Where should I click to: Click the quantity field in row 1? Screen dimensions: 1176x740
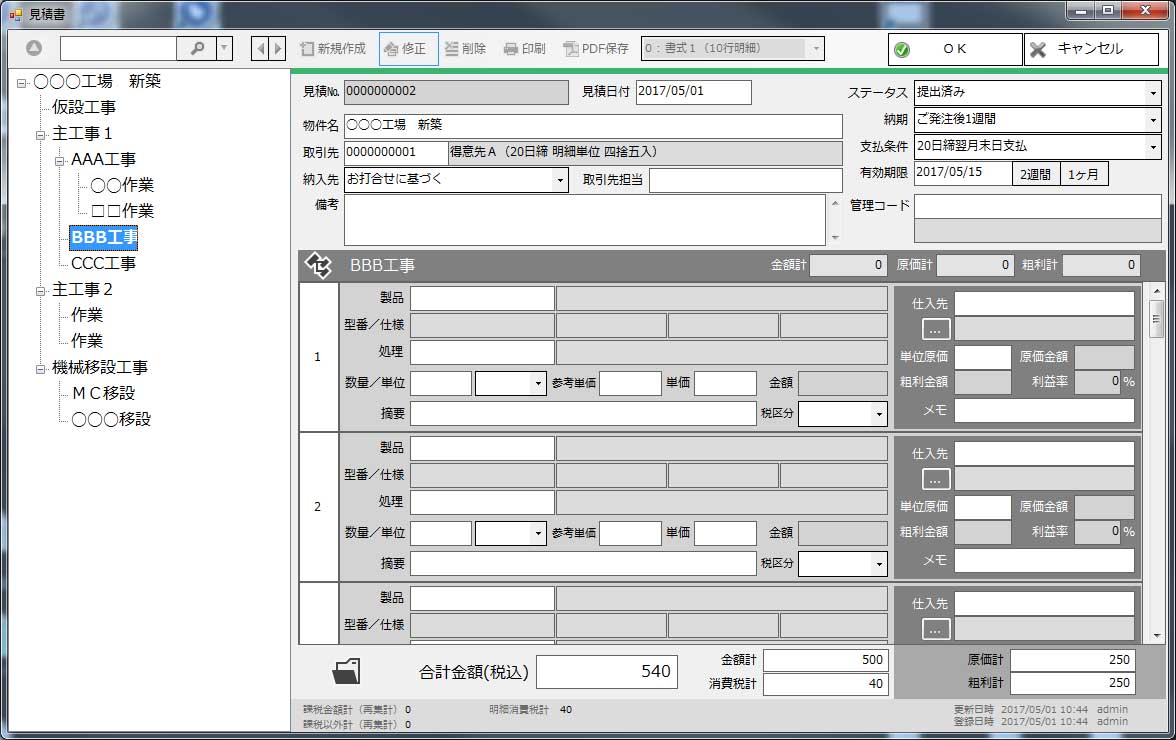pyautogui.click(x=441, y=383)
